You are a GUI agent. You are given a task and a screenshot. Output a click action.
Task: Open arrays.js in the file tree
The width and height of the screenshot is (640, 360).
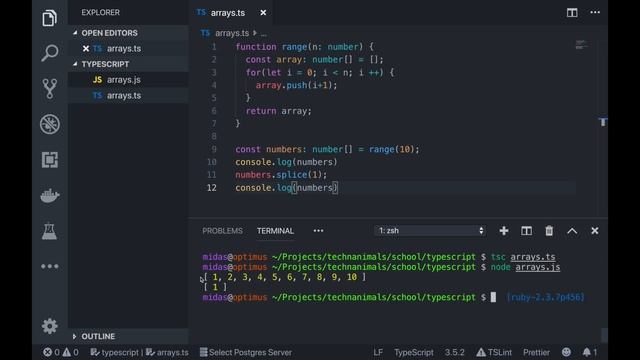124,80
